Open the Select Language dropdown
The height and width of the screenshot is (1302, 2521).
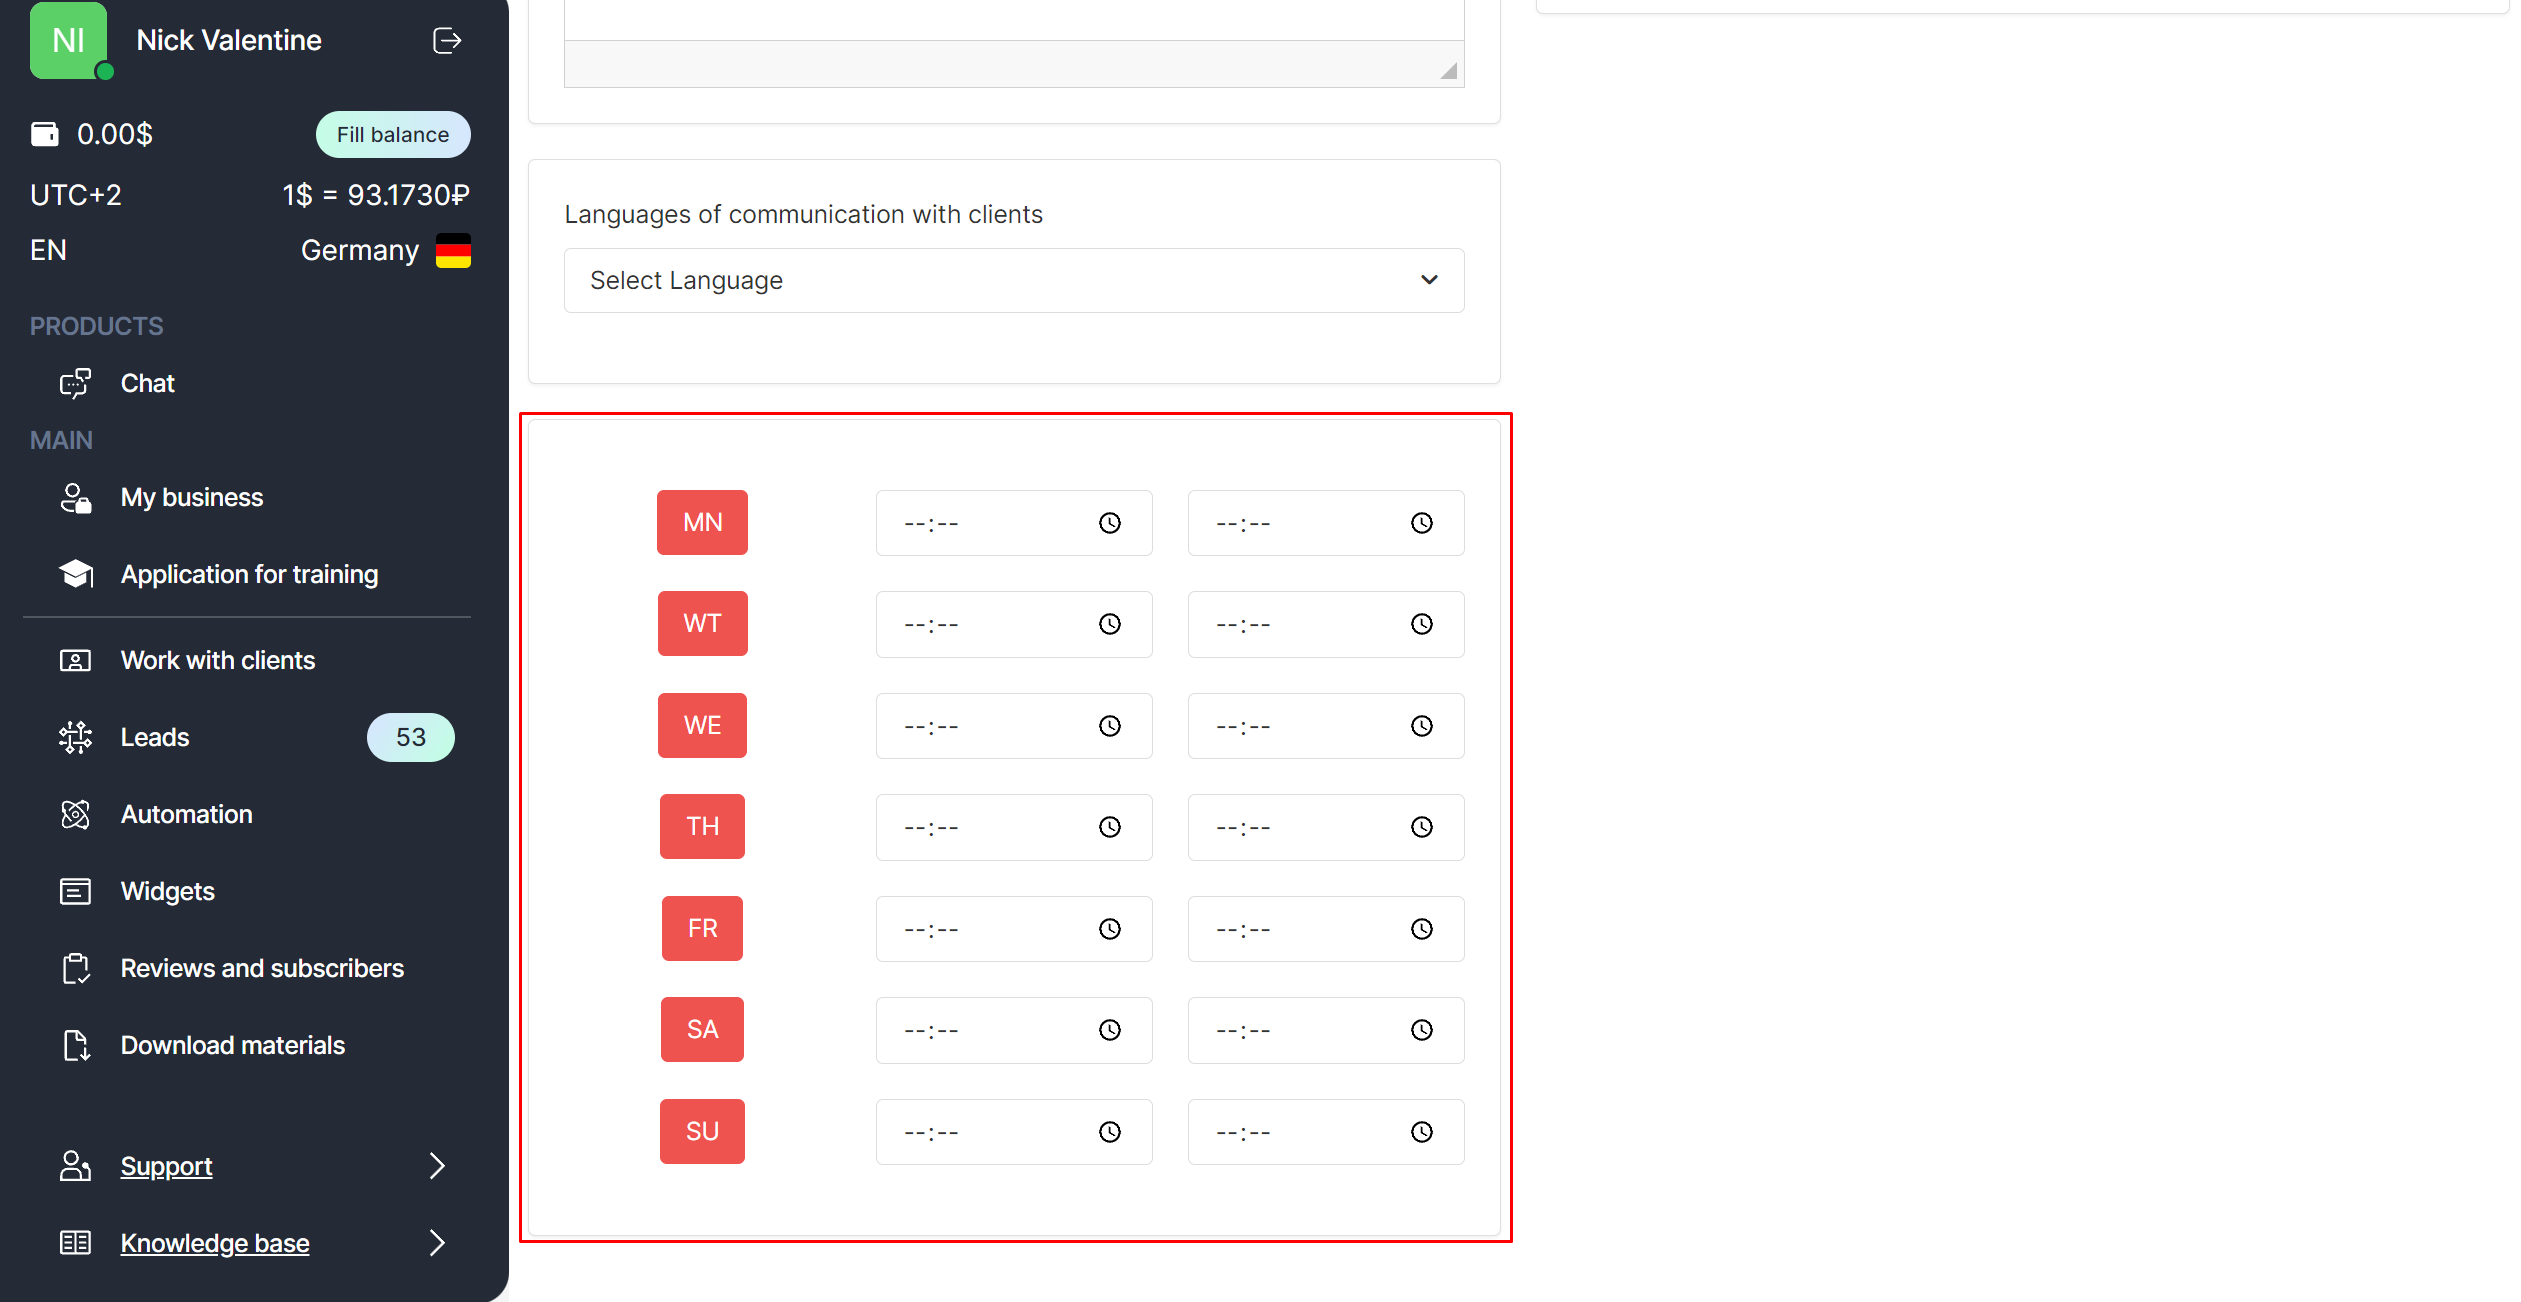[1013, 281]
